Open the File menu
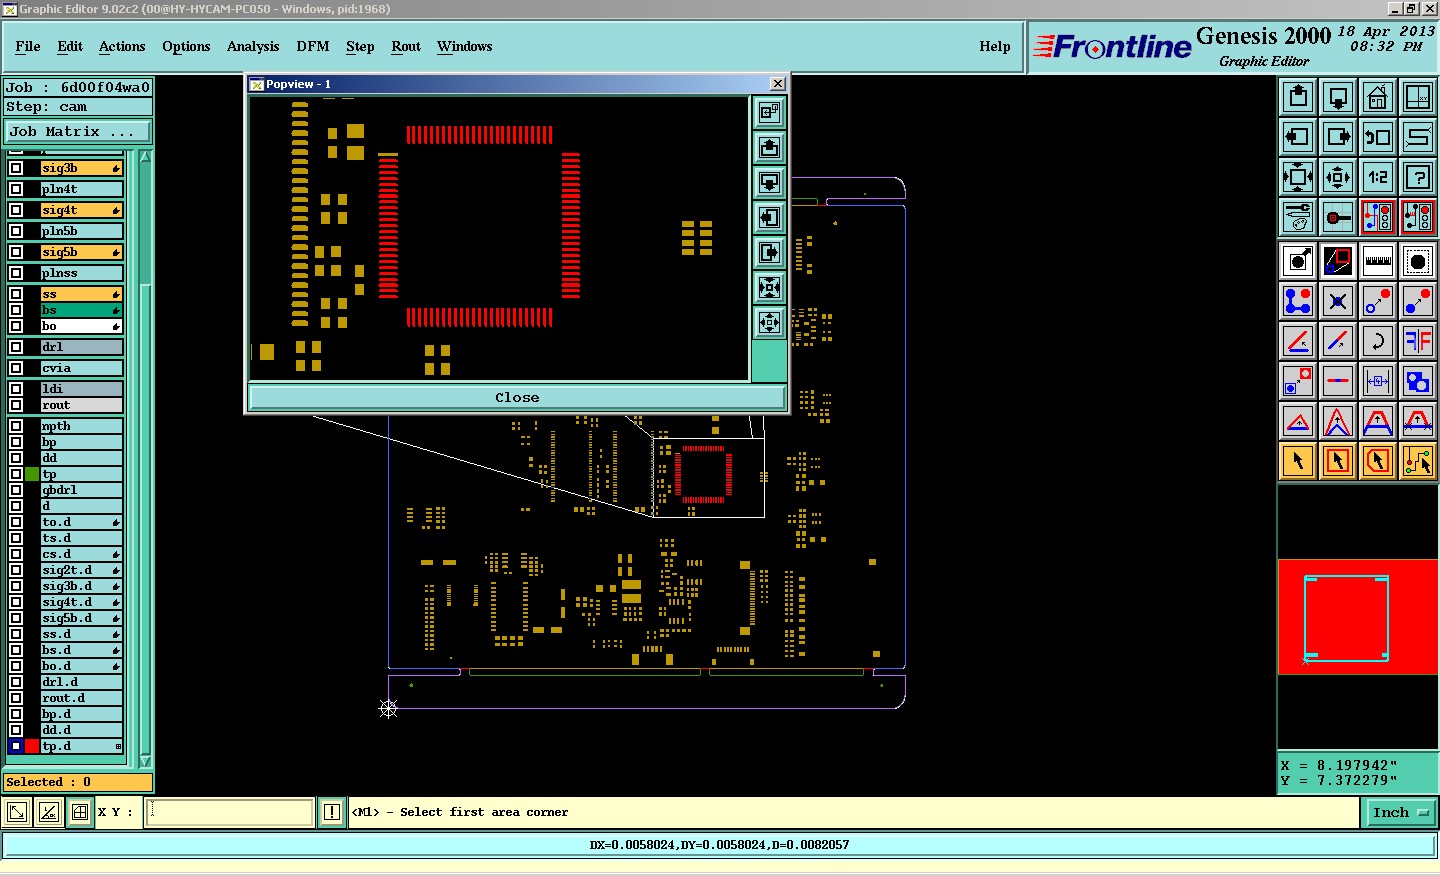Image resolution: width=1440 pixels, height=876 pixels. 28,46
